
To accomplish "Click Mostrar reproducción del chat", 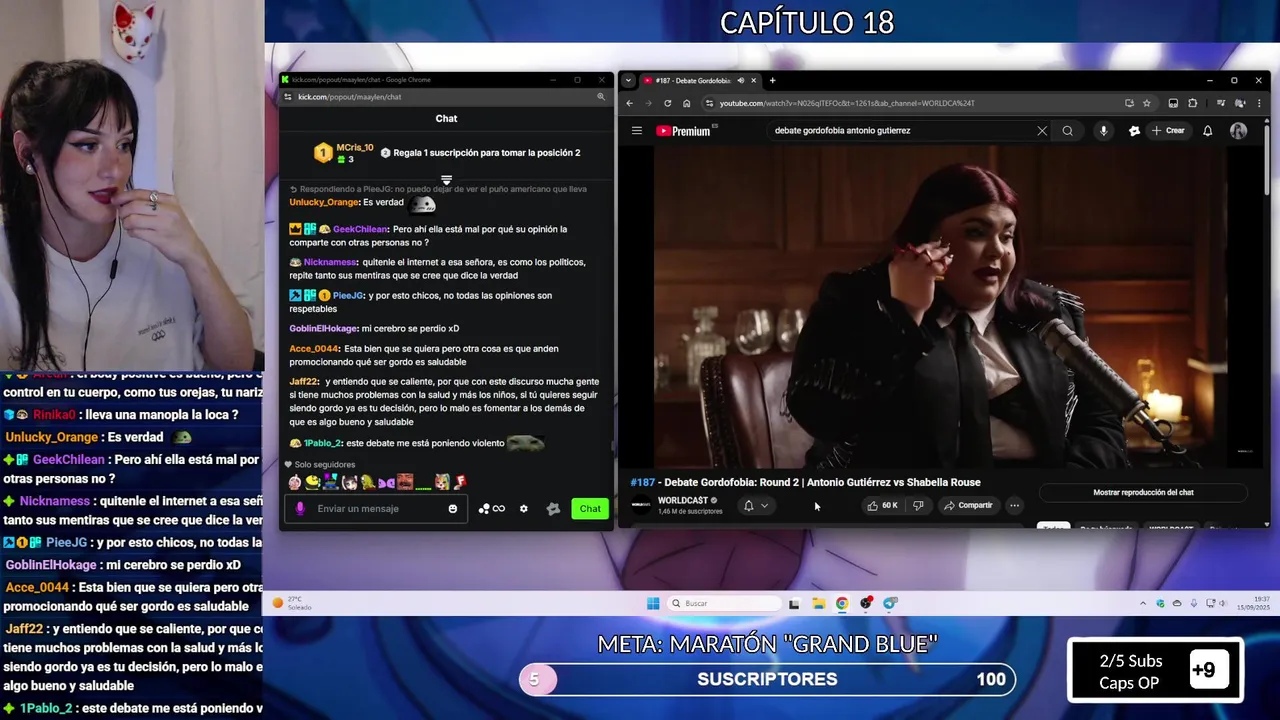I will (1143, 492).
